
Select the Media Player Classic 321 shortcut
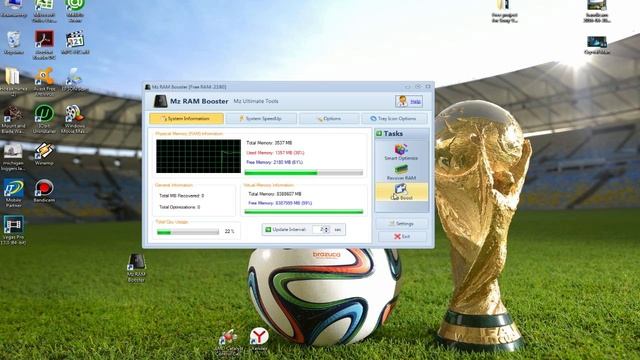coord(75,43)
